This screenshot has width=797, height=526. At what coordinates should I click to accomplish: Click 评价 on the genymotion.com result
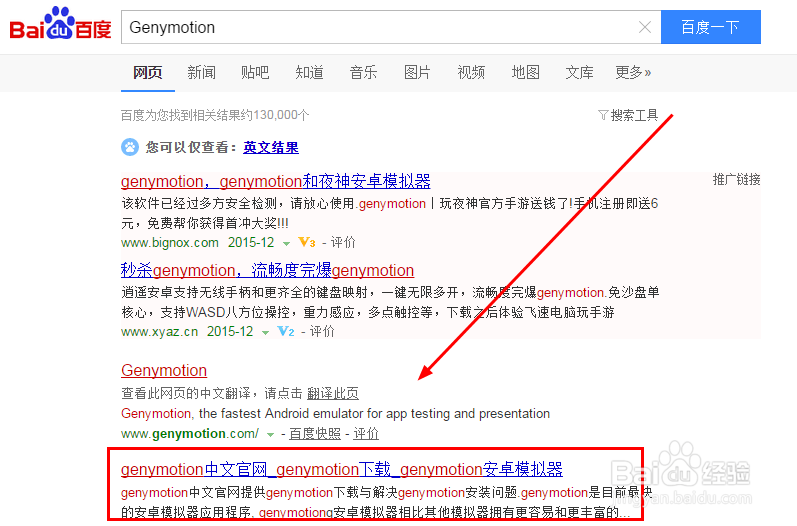tap(366, 434)
